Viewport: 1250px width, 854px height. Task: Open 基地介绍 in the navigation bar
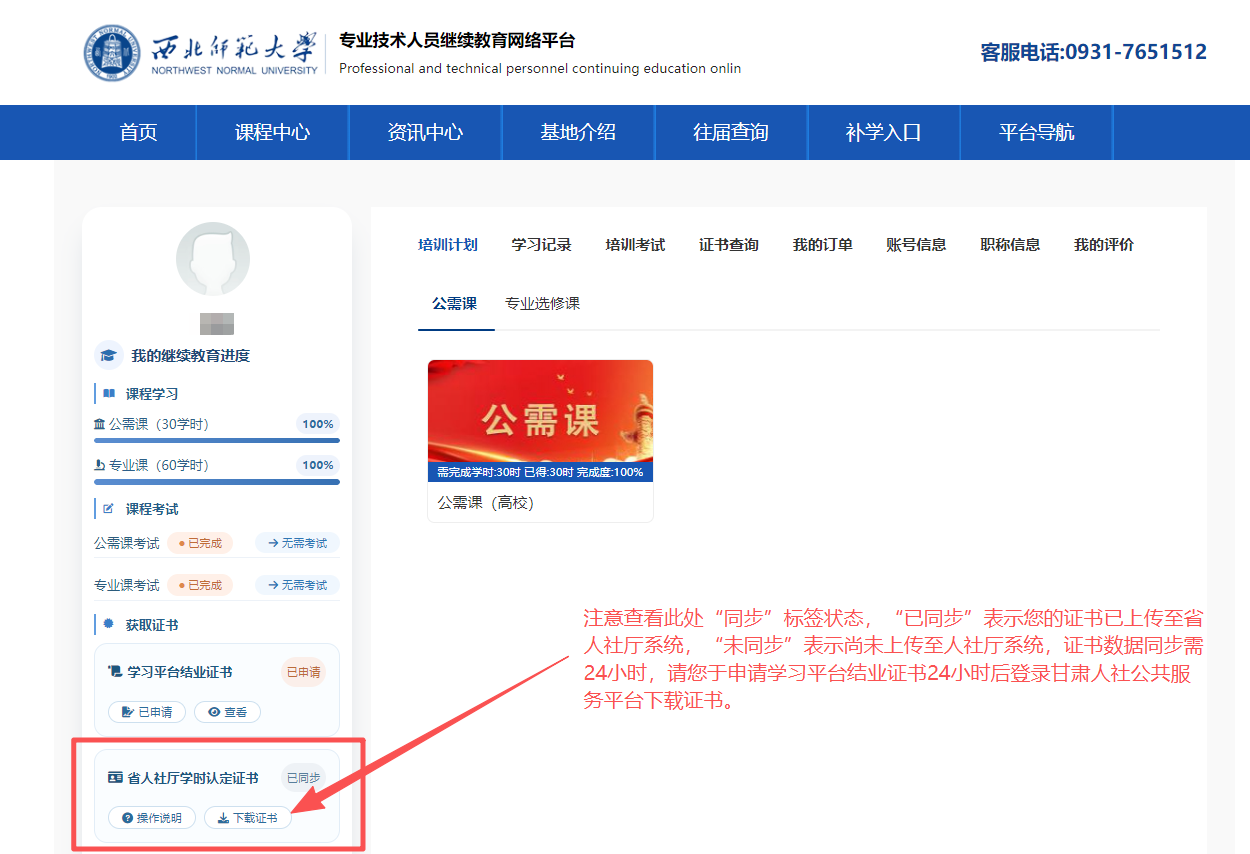tap(578, 132)
